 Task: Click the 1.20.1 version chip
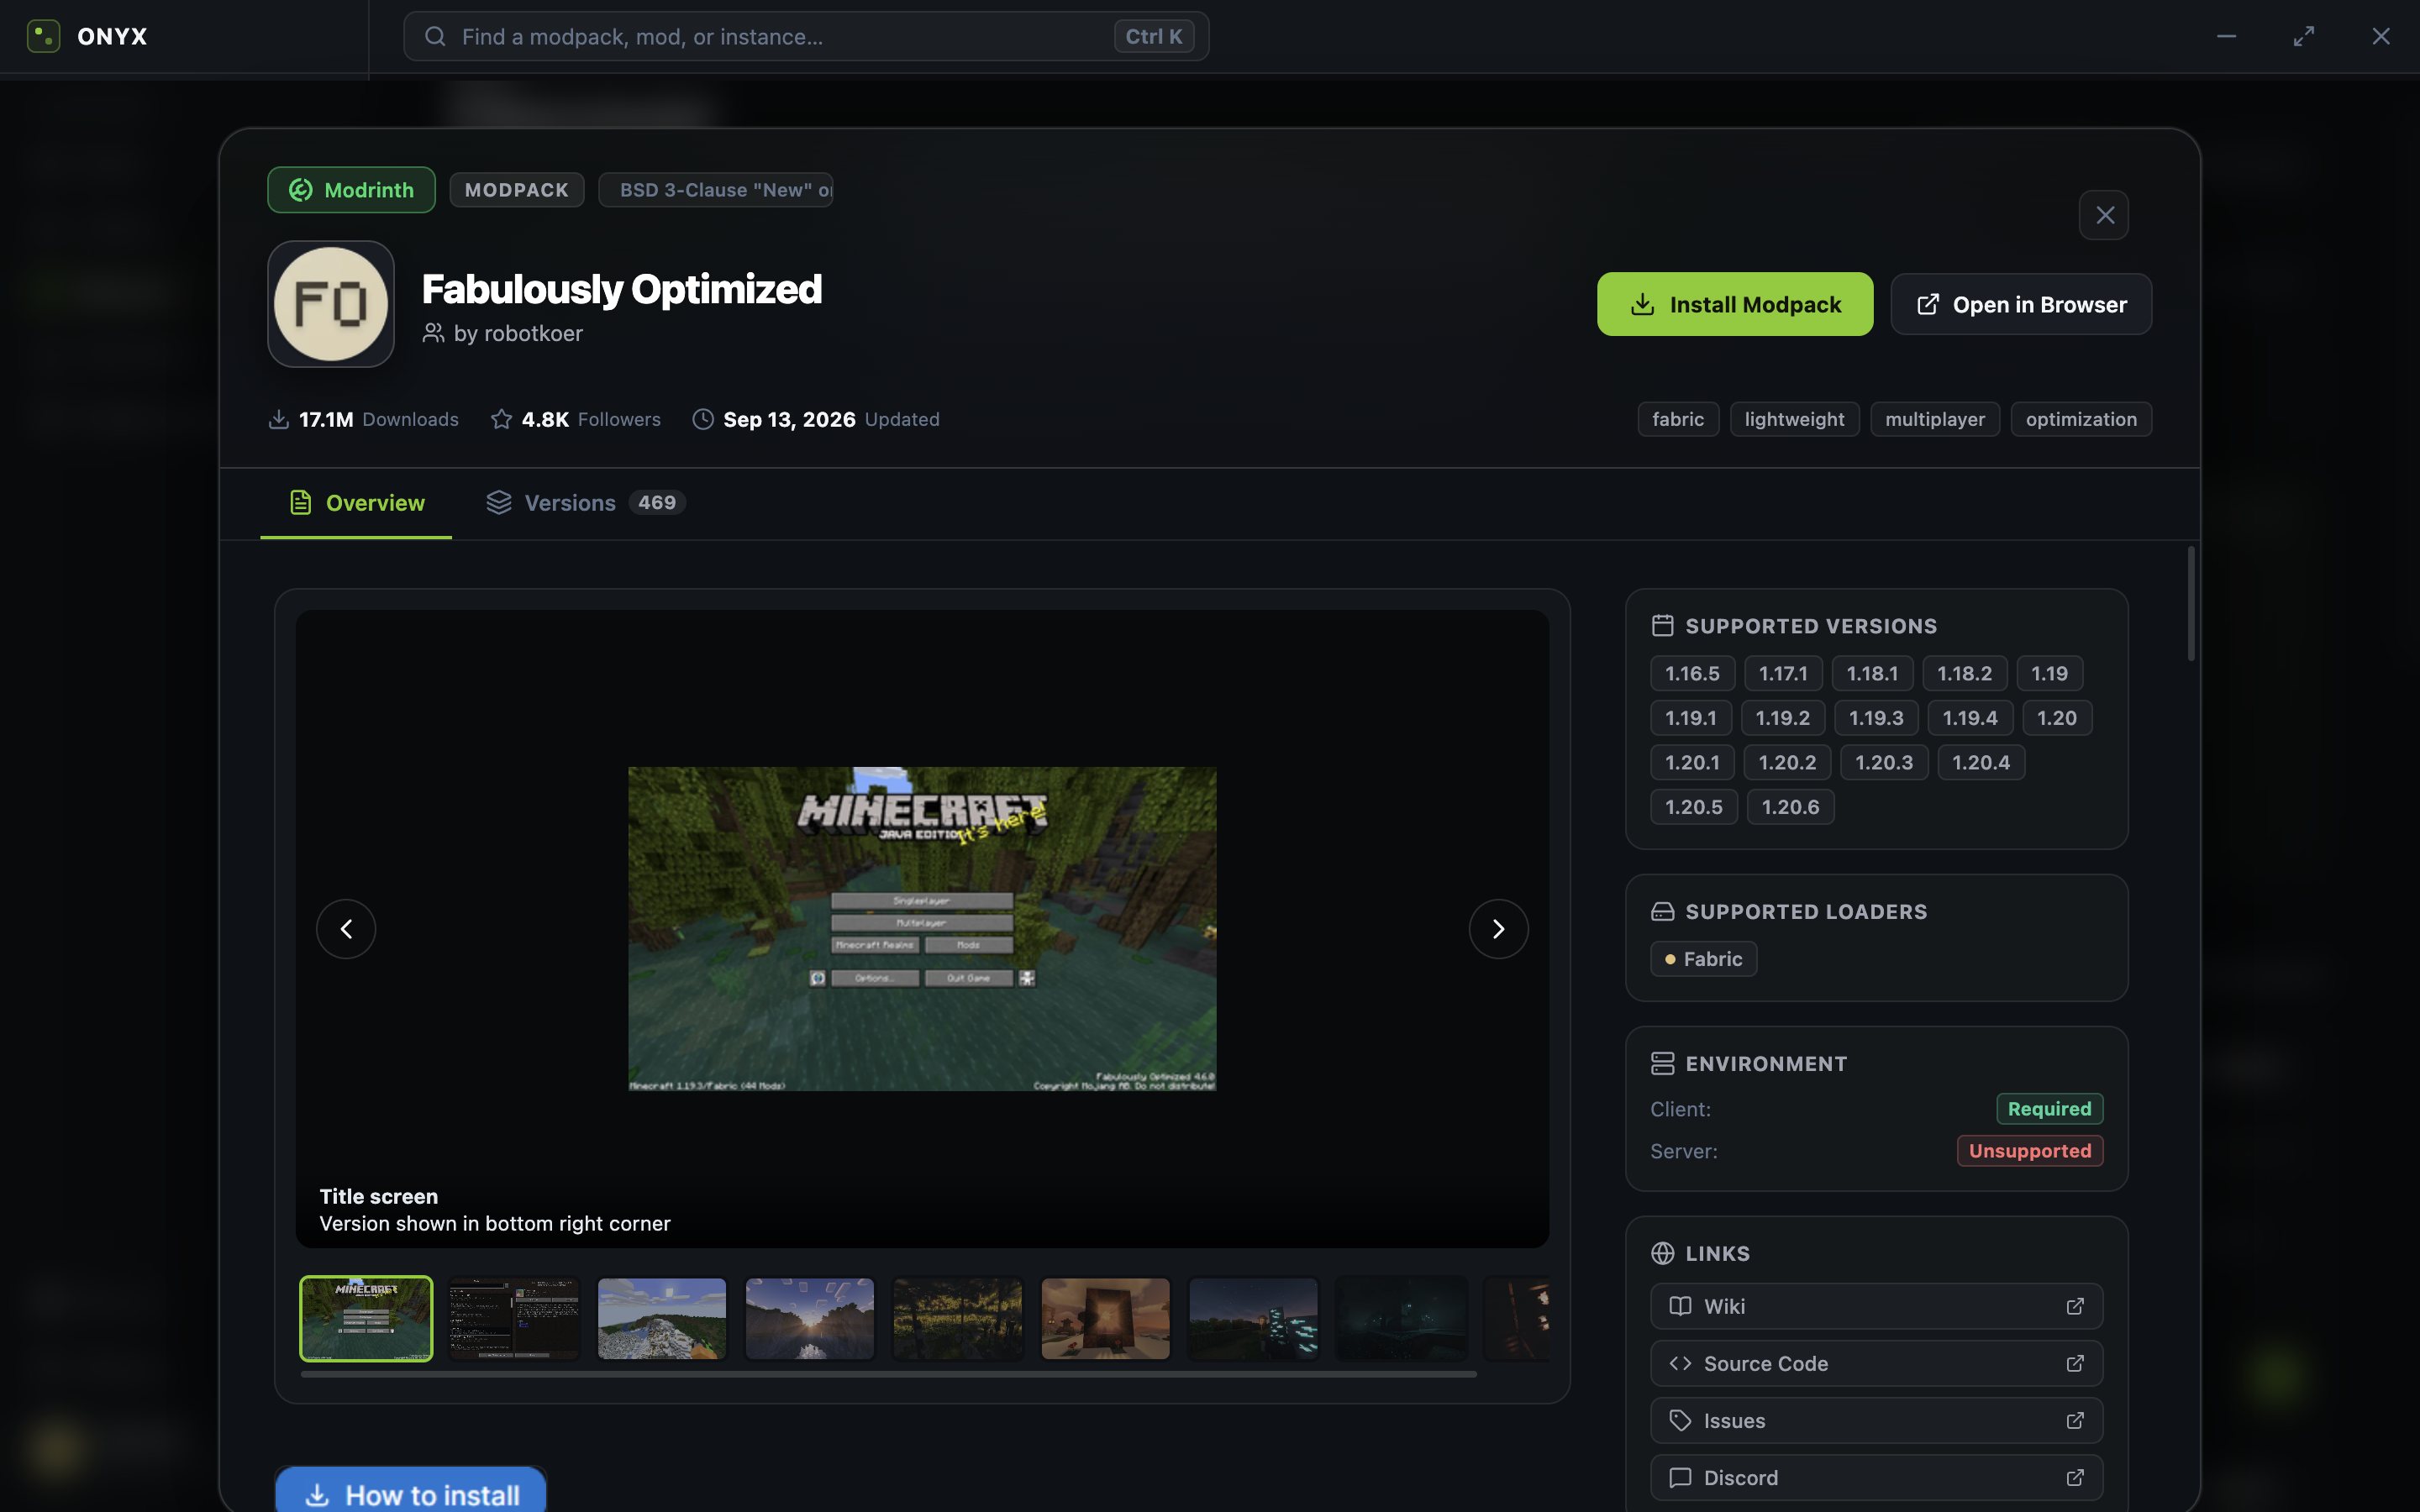[1692, 762]
